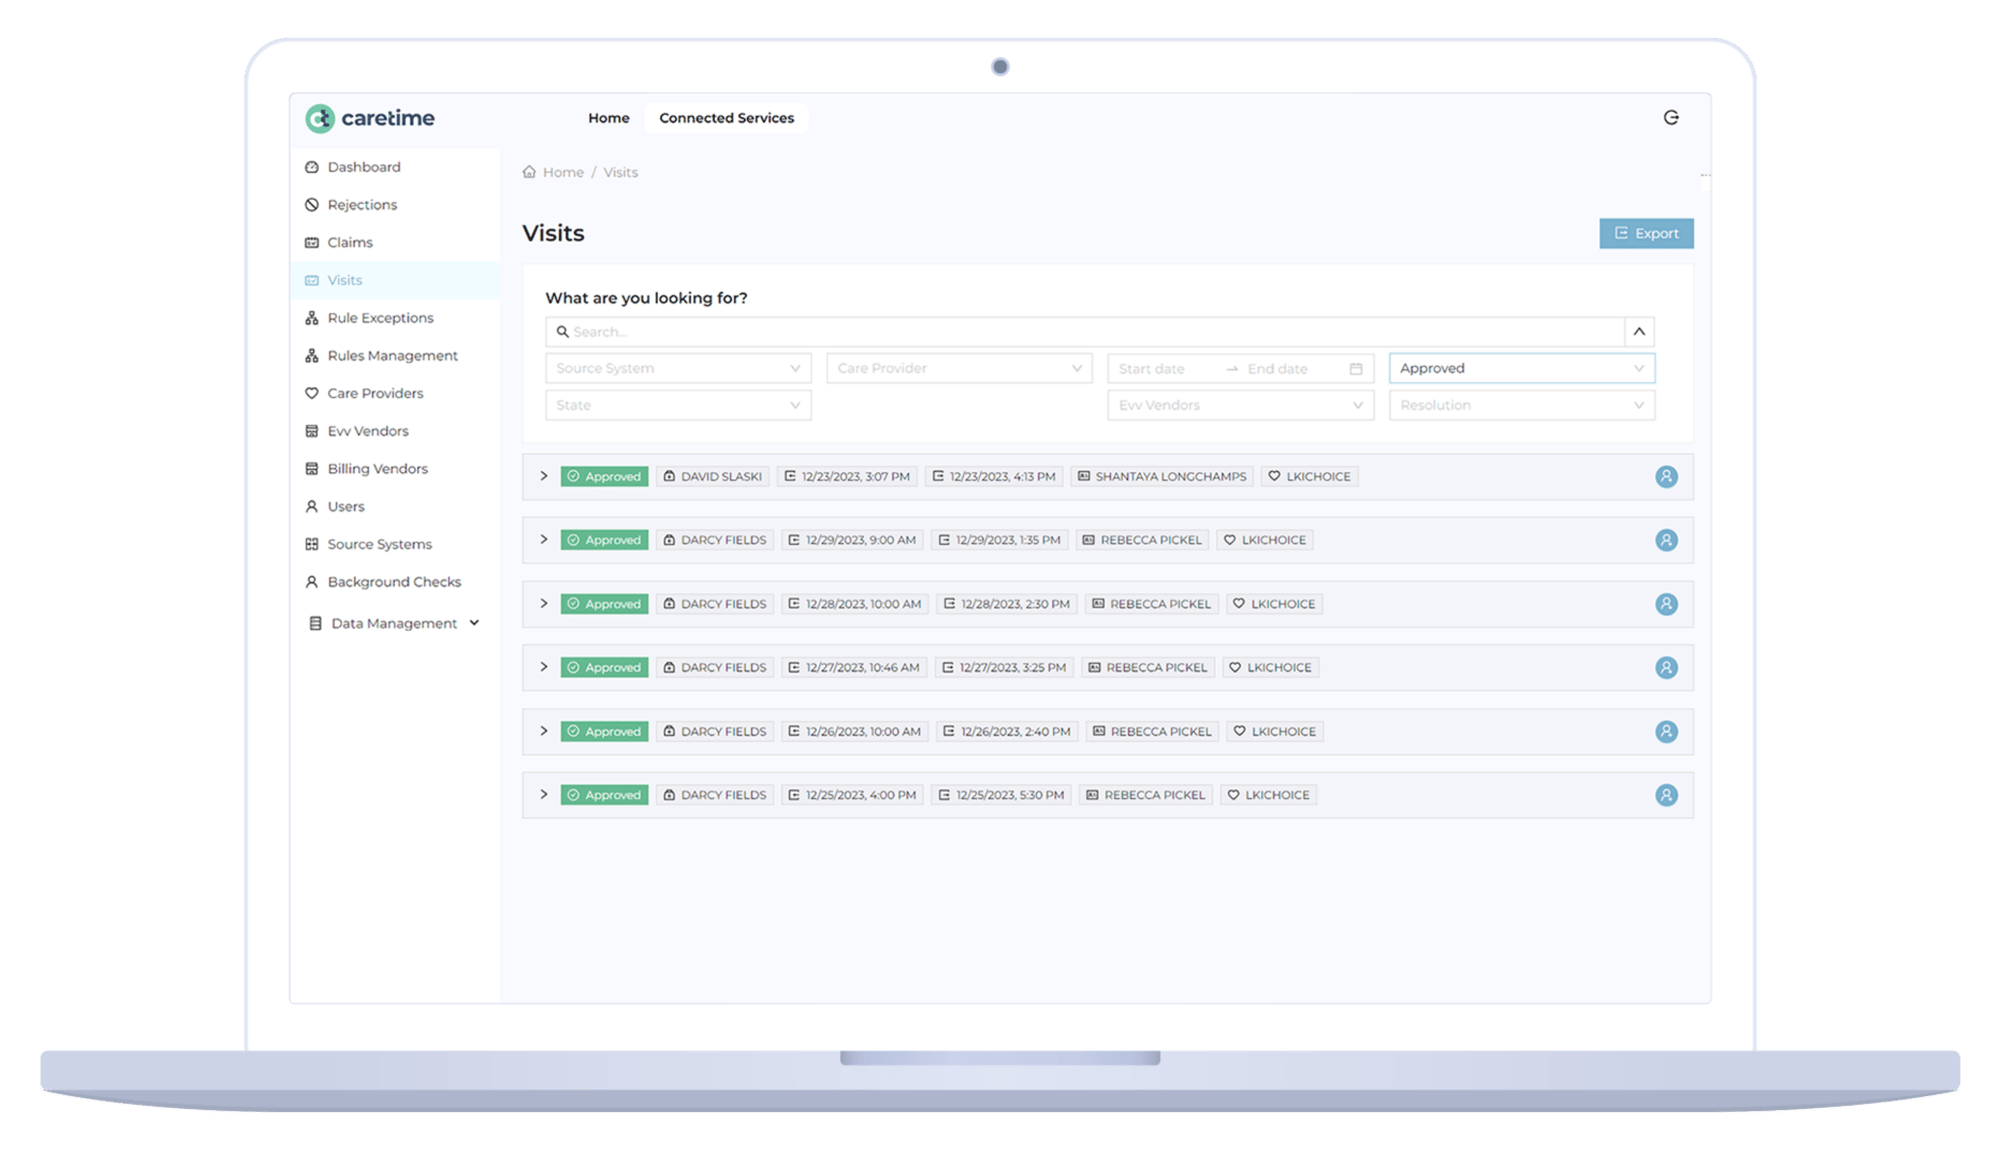
Task: Click the Source Systems sidebar icon
Action: [x=312, y=544]
